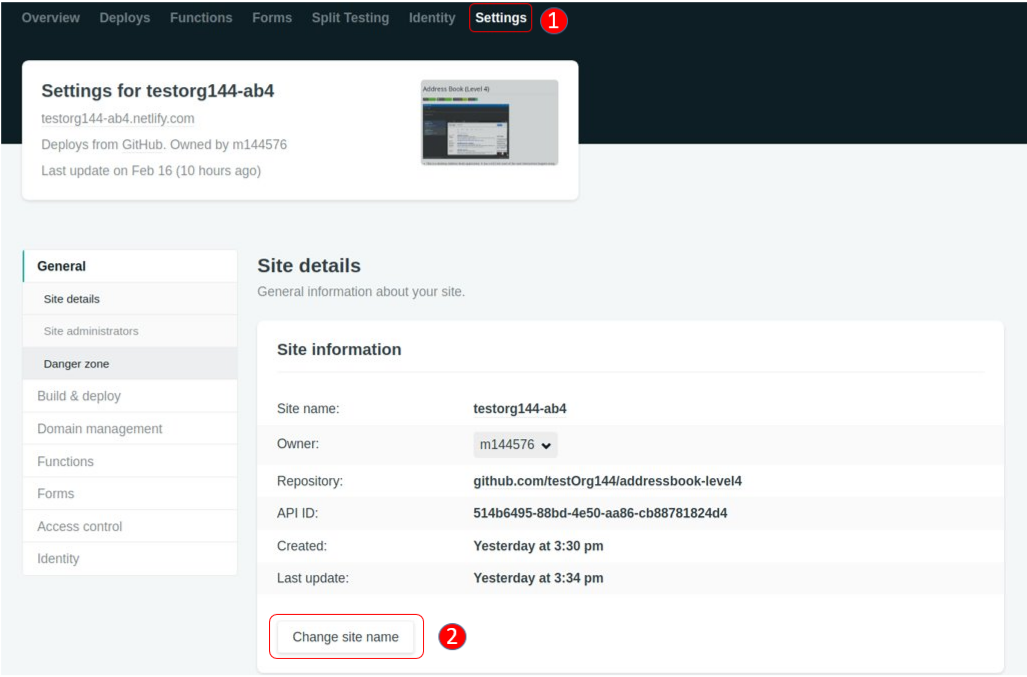1027x677 pixels.
Task: Go to Access control settings
Action: pos(79,526)
